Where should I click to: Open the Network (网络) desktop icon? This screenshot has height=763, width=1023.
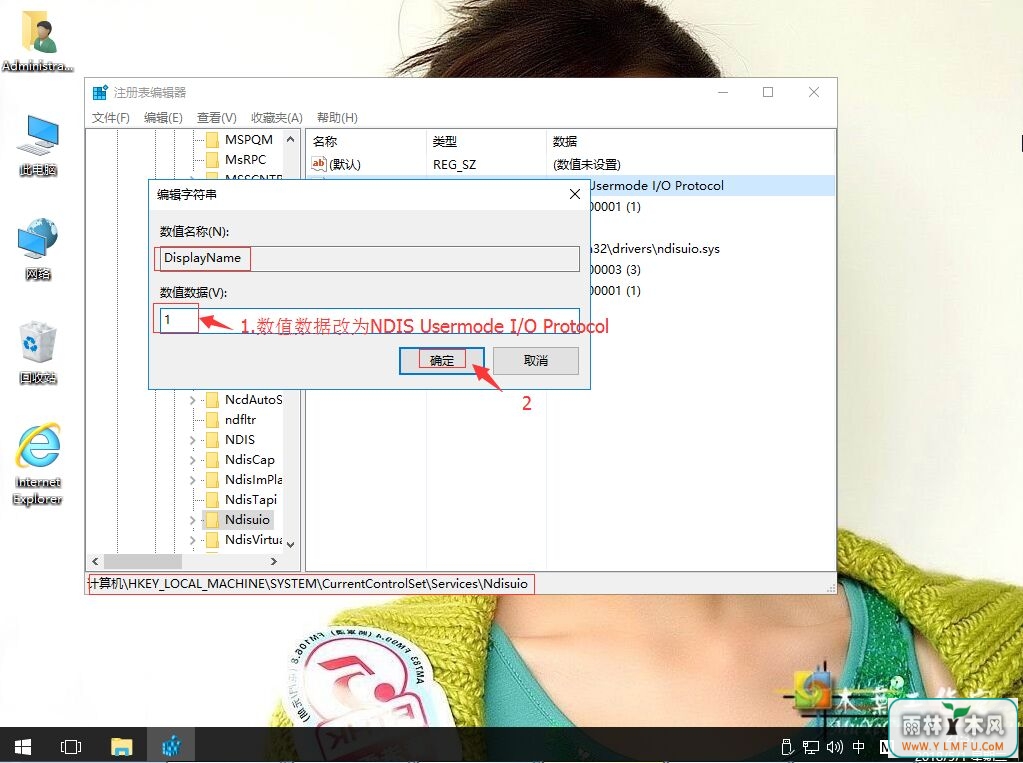[38, 249]
